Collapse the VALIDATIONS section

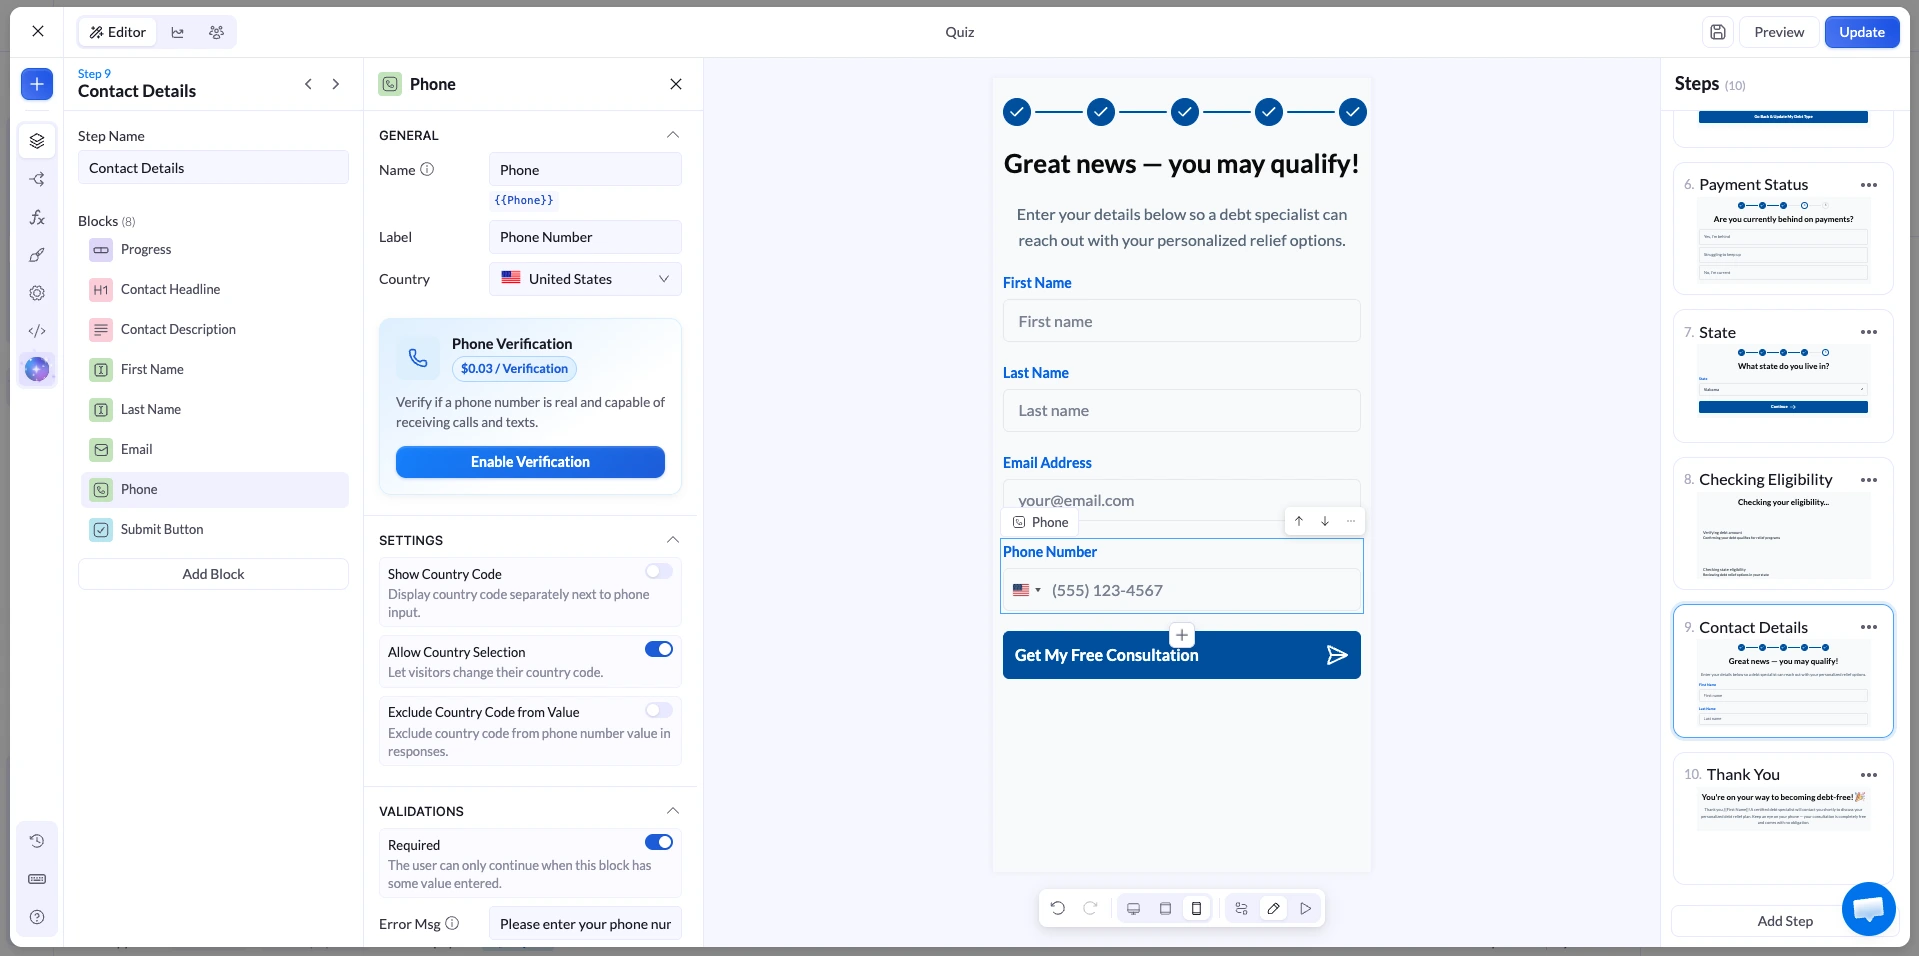tap(673, 811)
